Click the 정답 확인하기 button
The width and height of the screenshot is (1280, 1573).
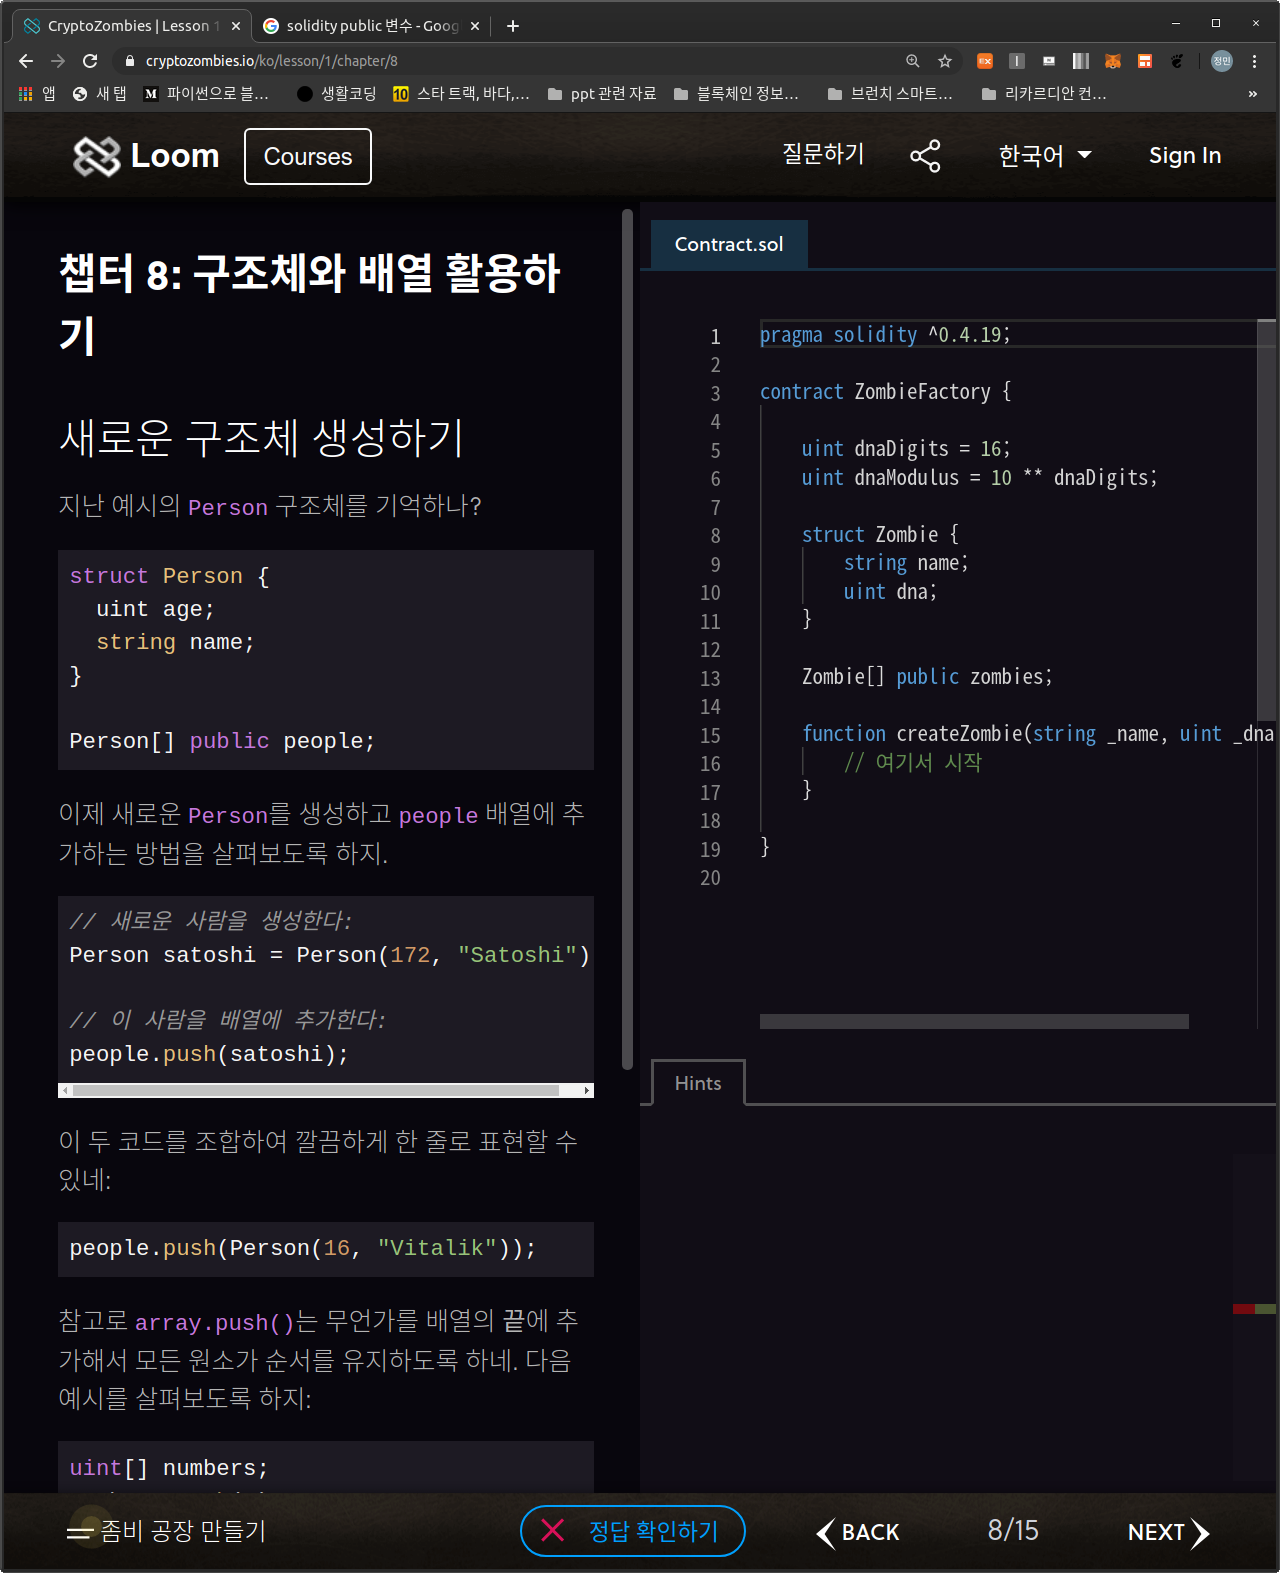(x=633, y=1531)
